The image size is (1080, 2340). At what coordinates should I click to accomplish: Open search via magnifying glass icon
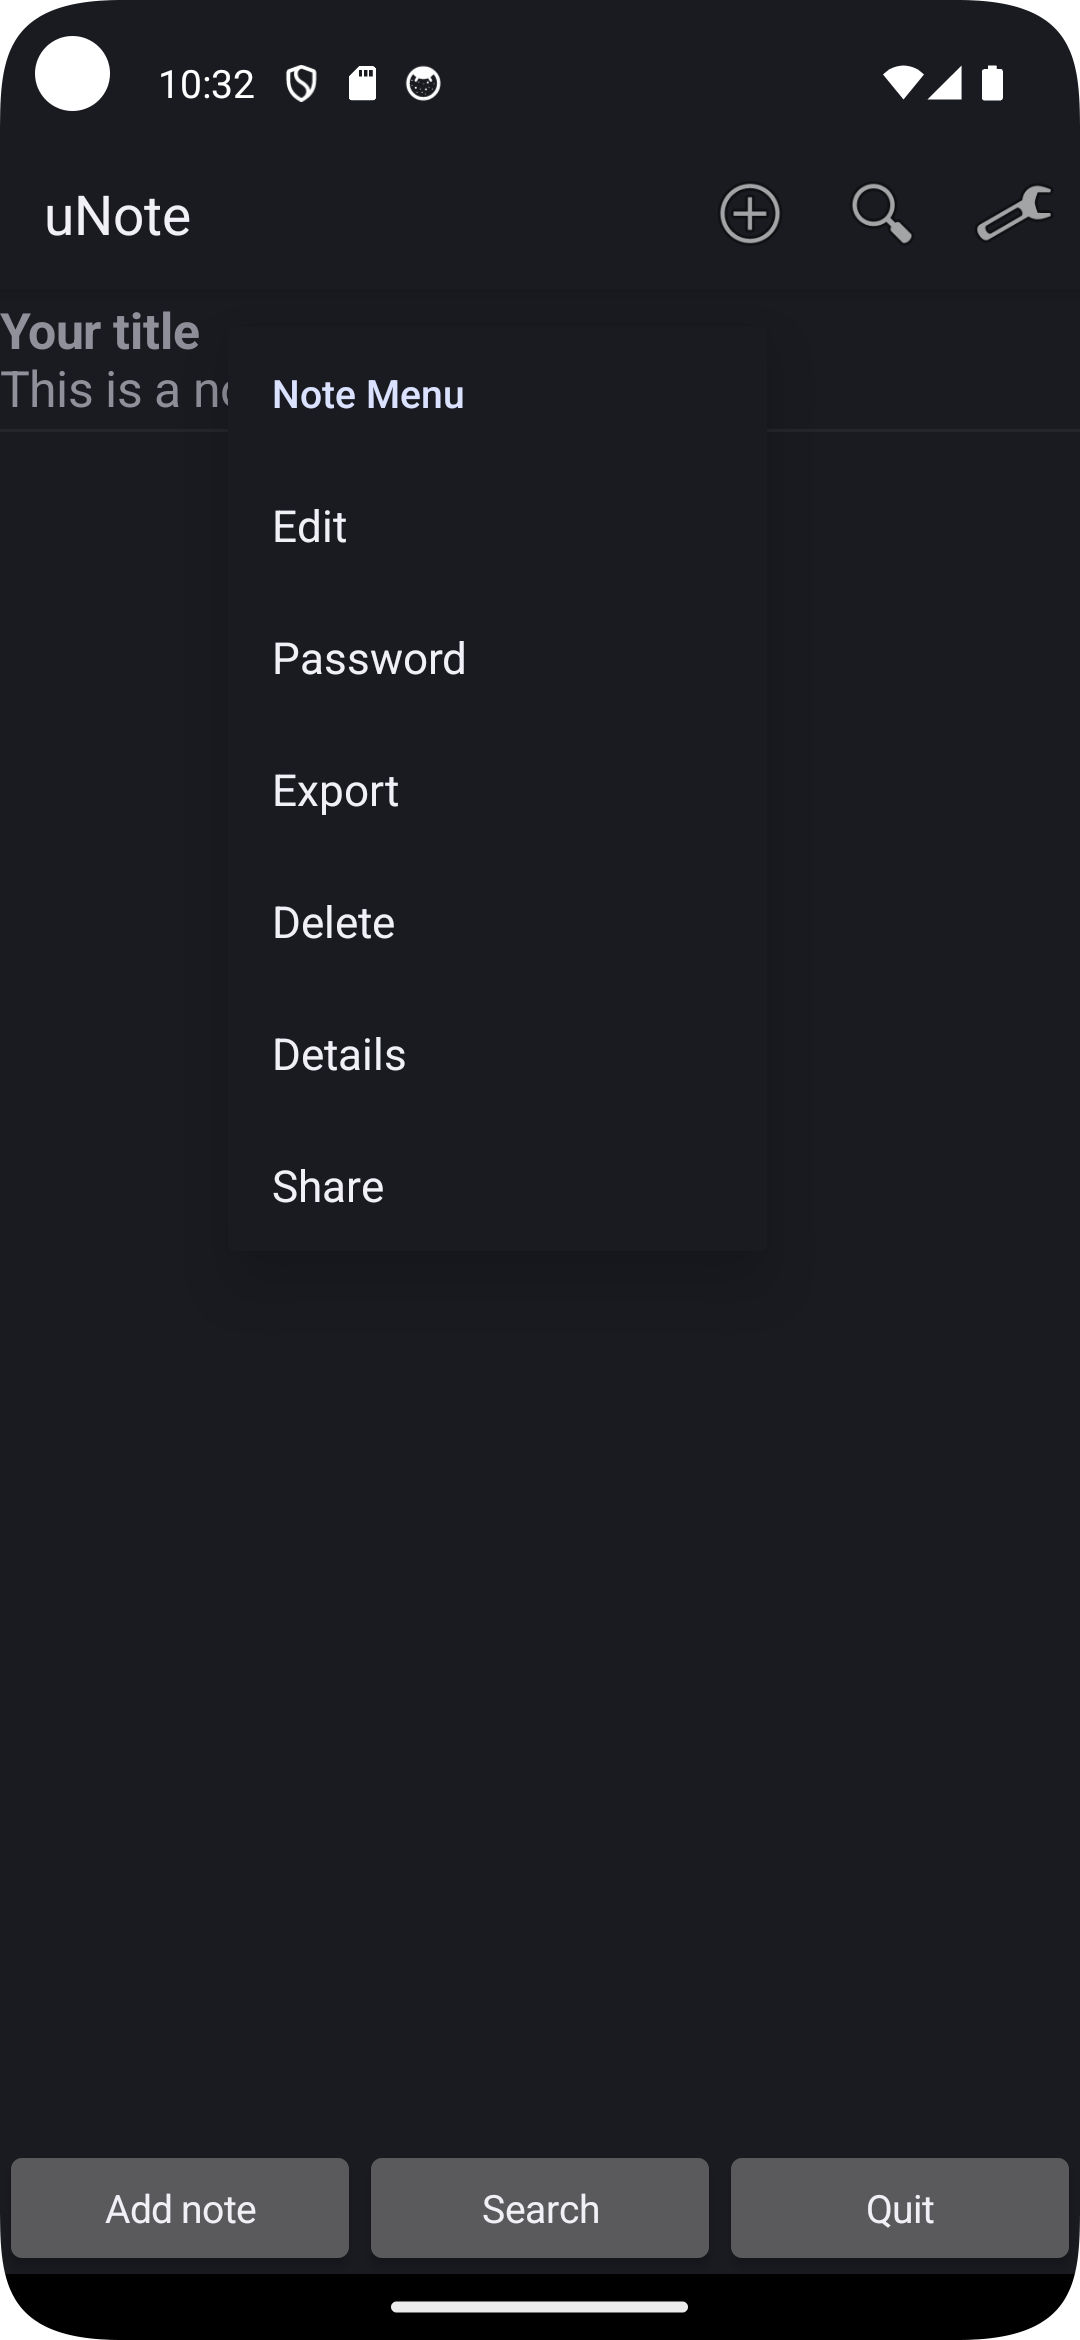(881, 214)
